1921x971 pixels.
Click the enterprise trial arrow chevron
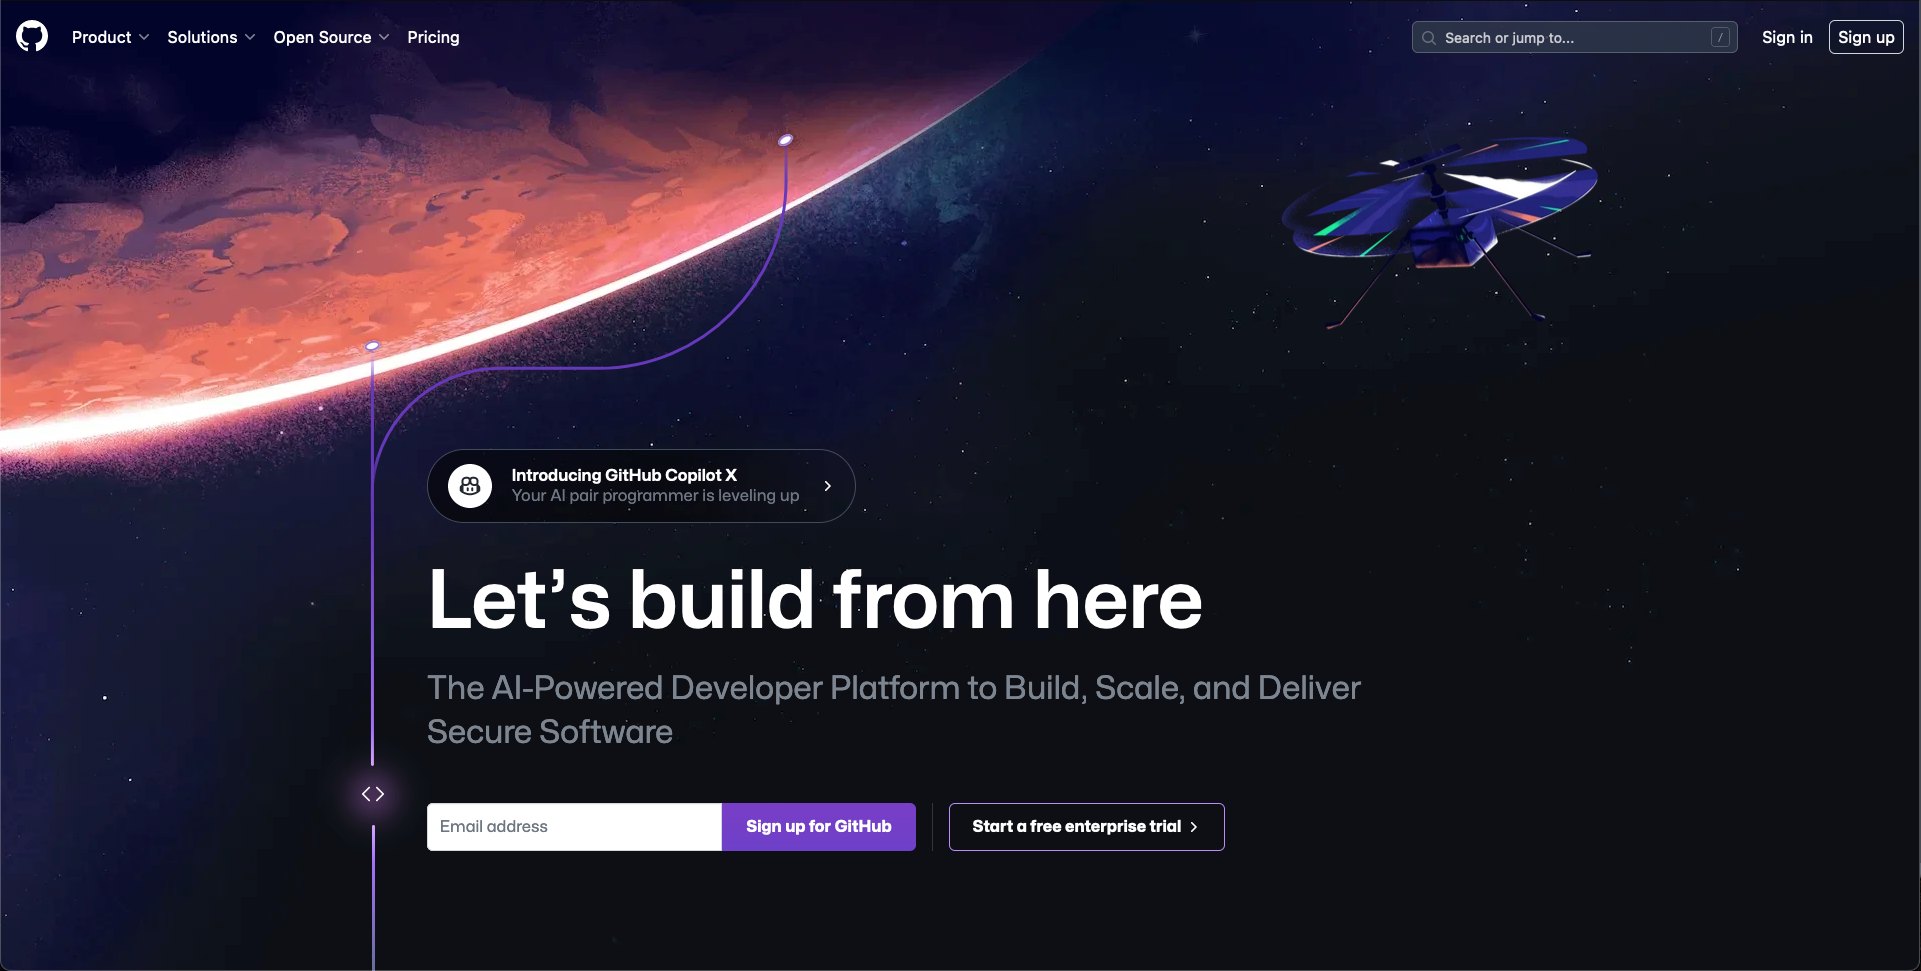click(x=1194, y=827)
